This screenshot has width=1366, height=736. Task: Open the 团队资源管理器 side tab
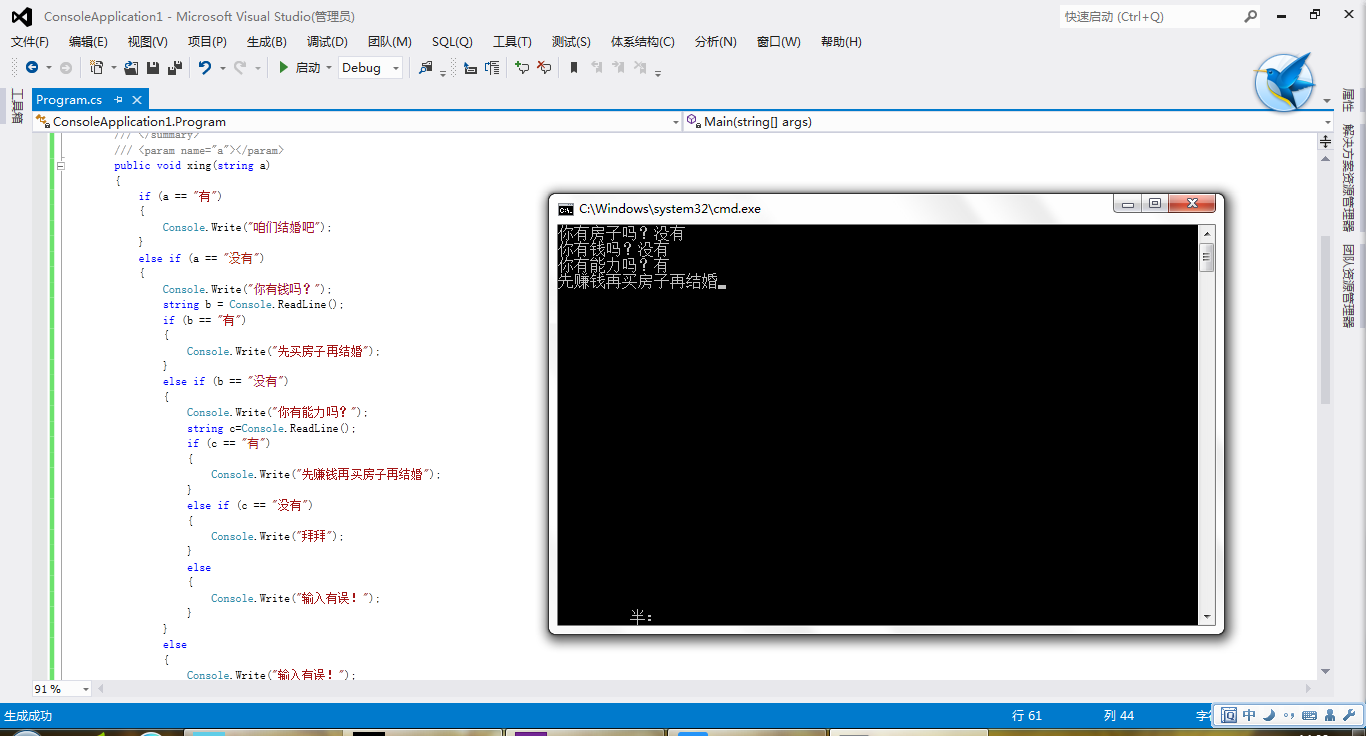click(1348, 286)
